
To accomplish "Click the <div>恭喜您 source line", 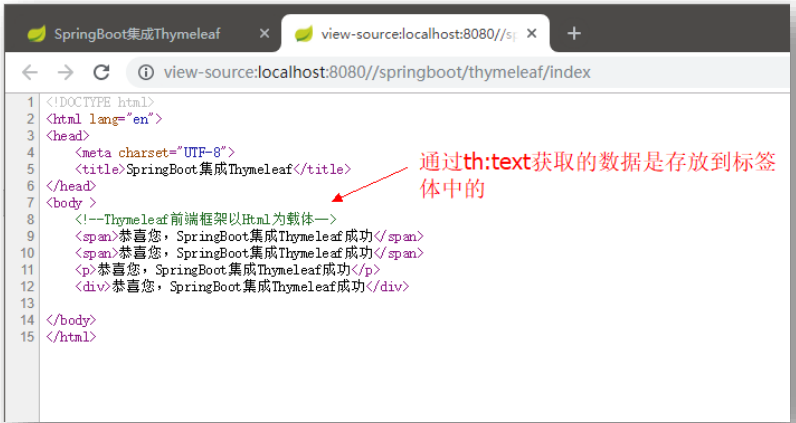I will coord(242,286).
